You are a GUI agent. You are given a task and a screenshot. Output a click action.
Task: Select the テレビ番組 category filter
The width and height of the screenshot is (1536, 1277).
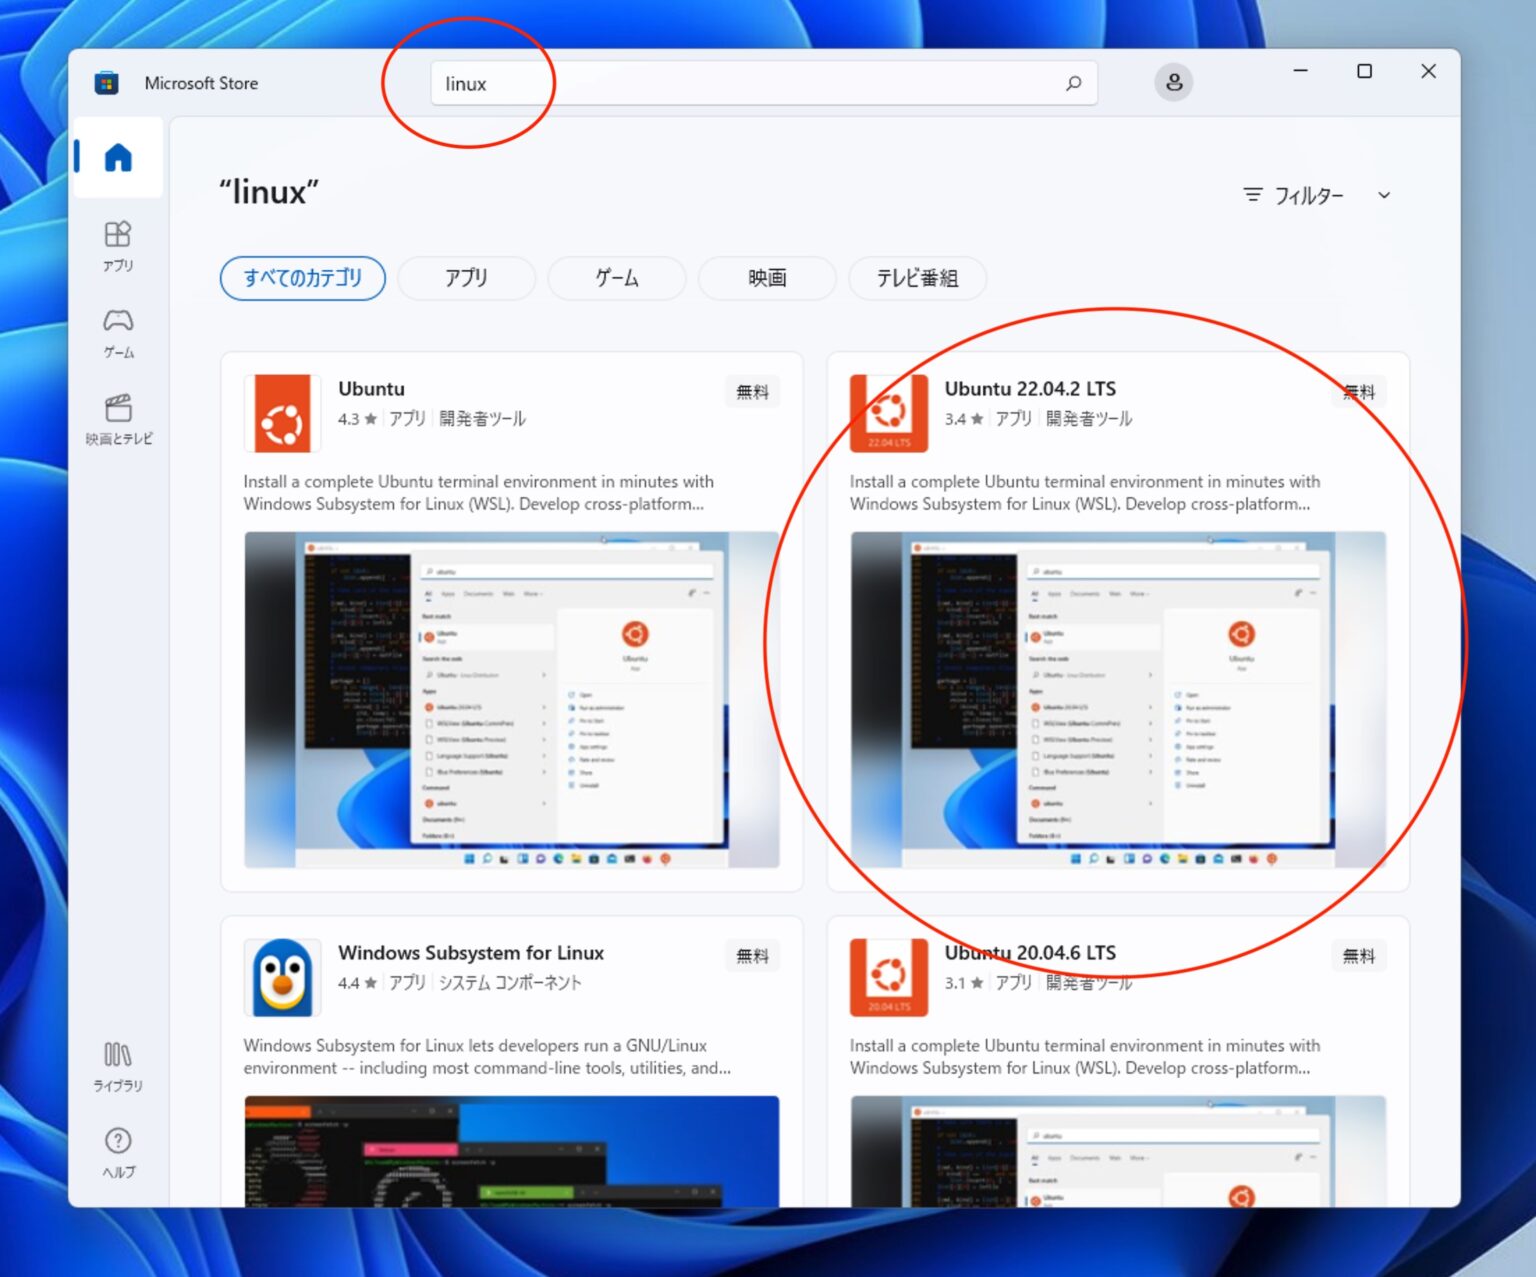click(916, 278)
